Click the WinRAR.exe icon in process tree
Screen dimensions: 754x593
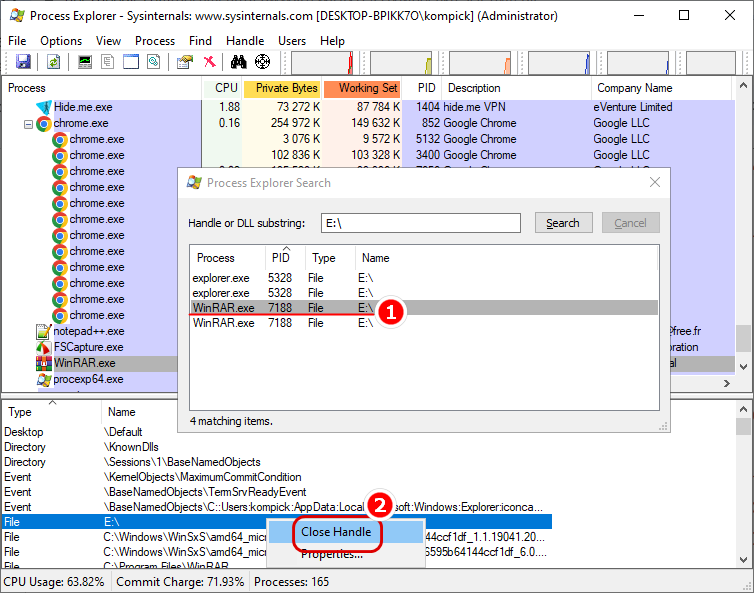click(x=44, y=363)
